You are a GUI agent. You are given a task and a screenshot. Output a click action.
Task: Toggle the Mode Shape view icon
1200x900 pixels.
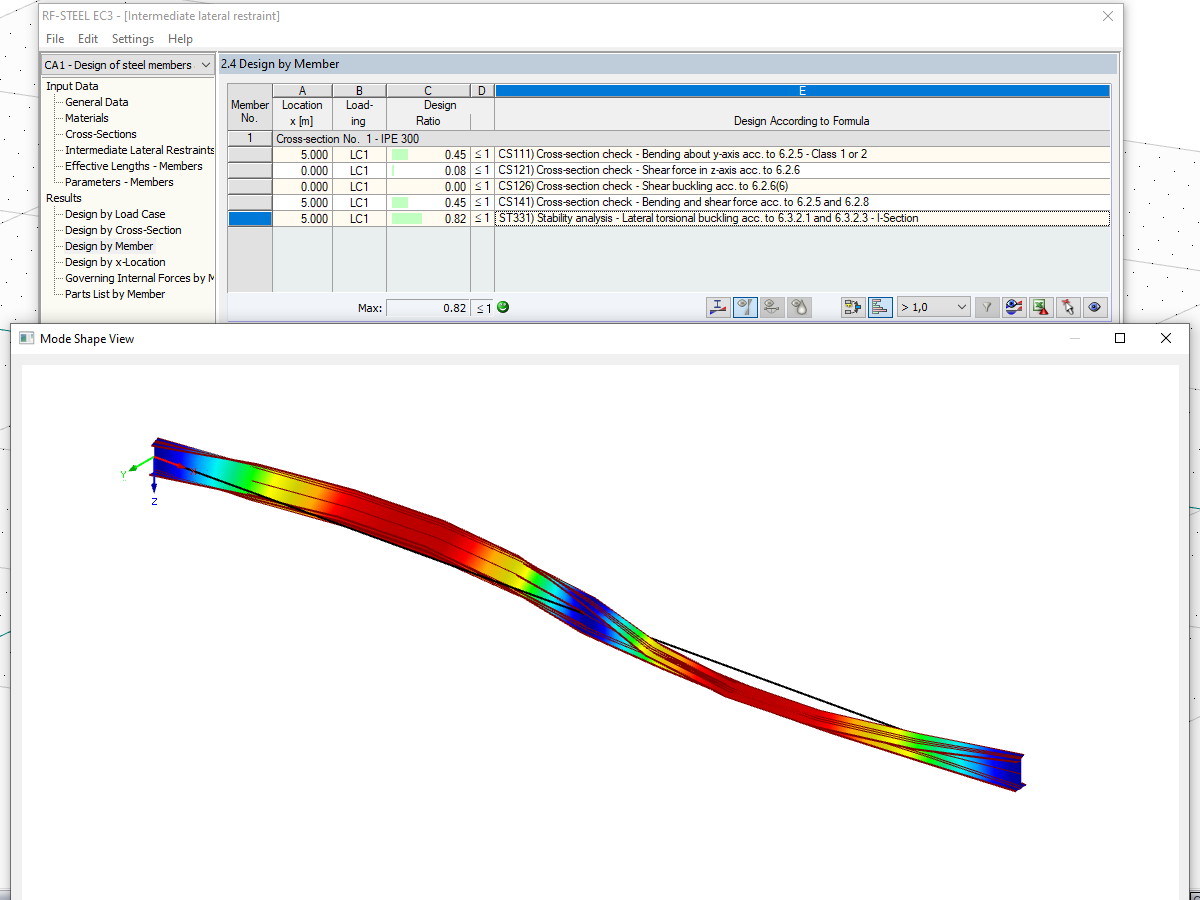745,307
